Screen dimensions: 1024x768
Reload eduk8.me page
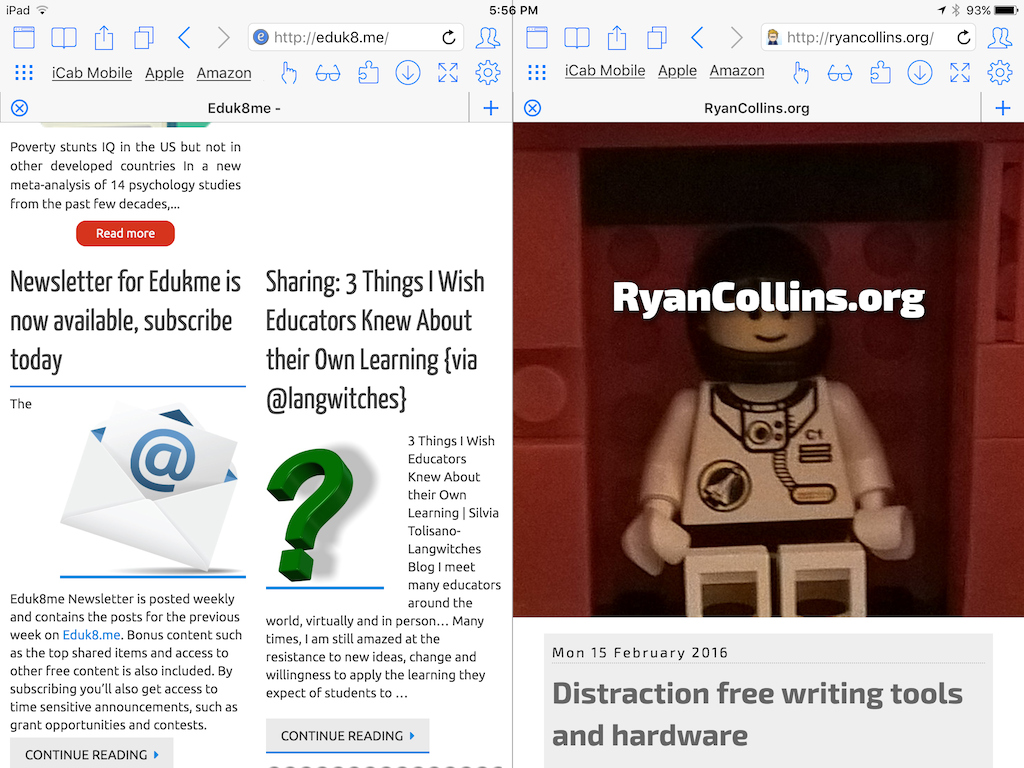coord(449,38)
